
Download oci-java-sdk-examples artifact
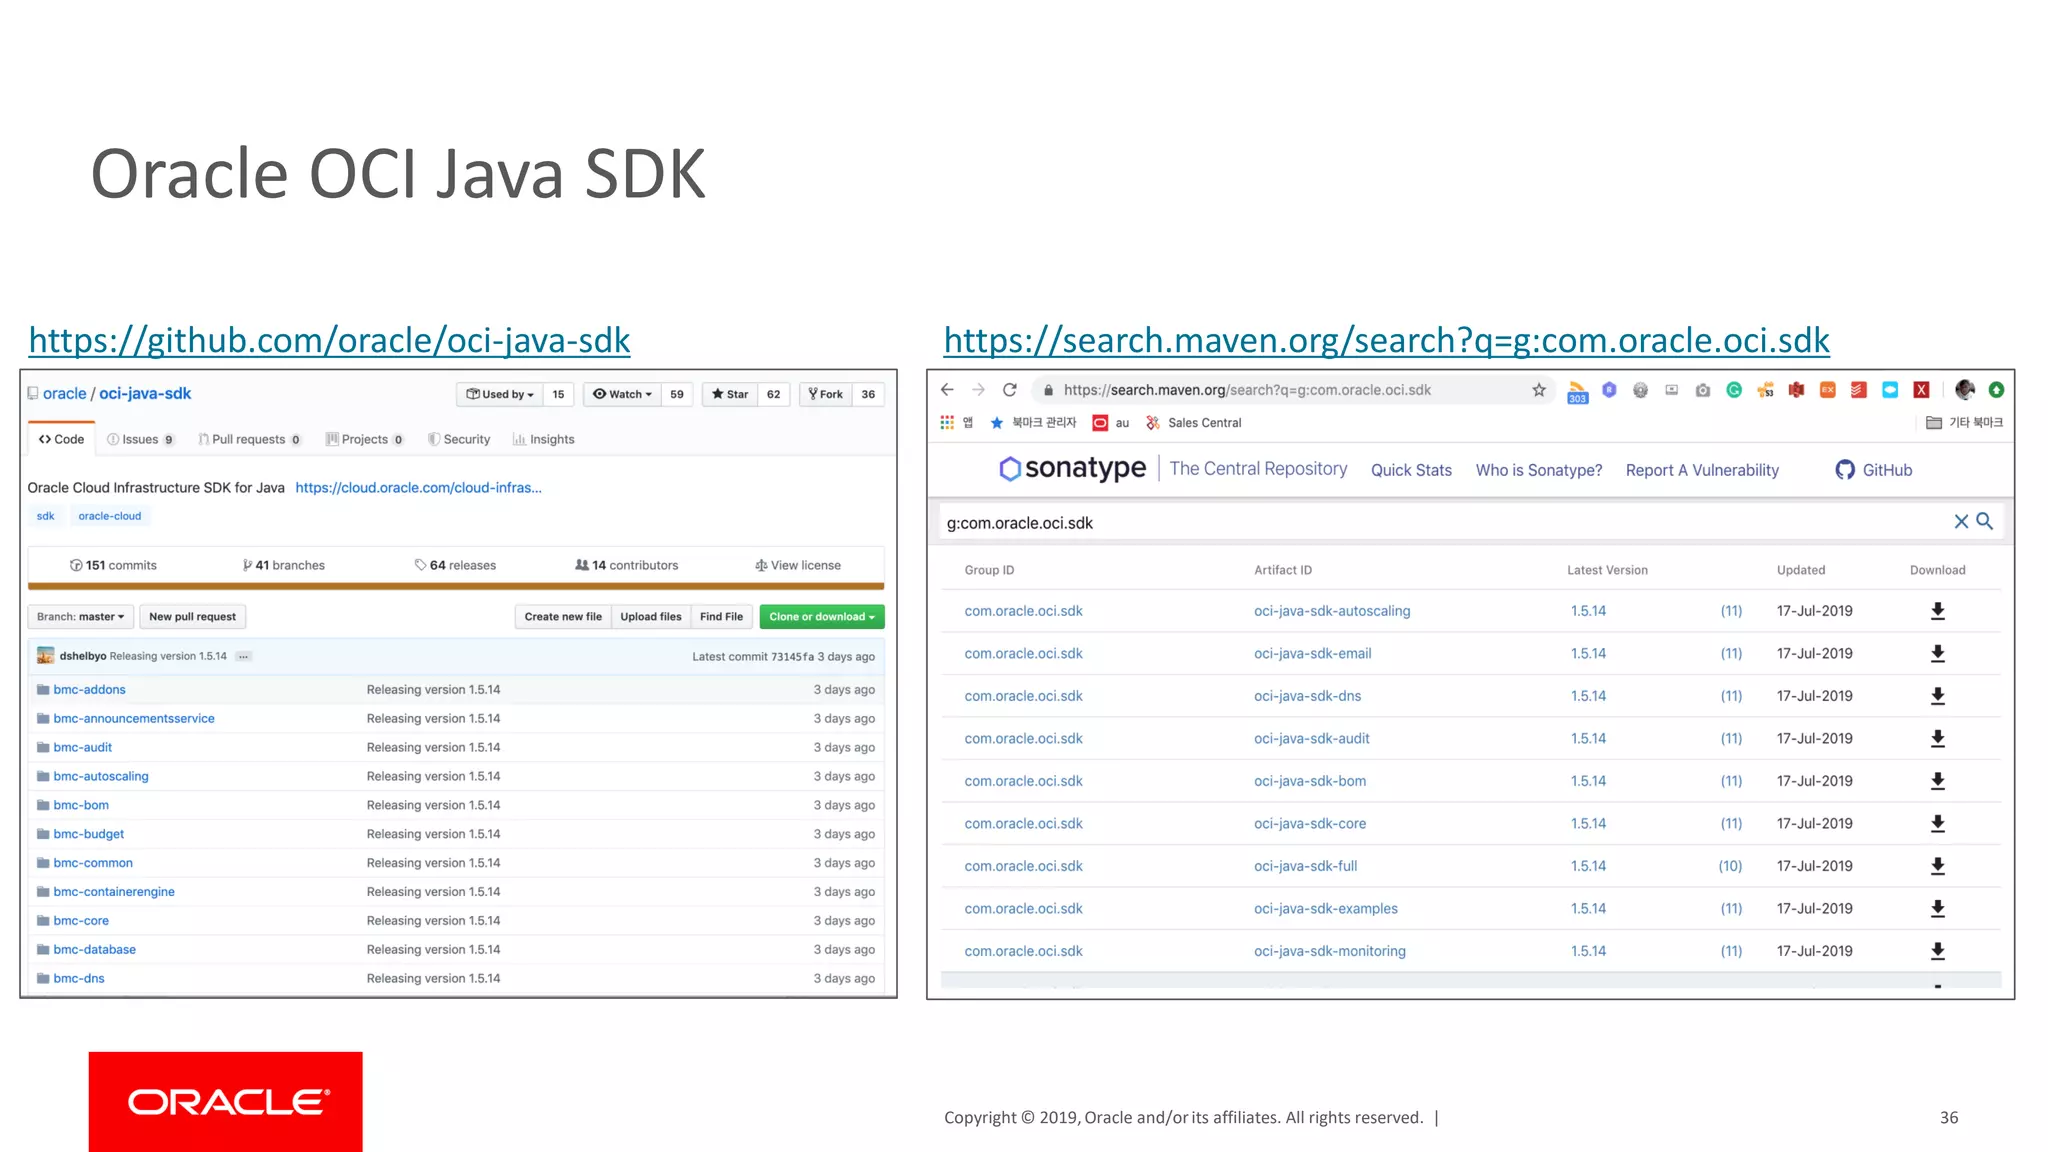[x=1937, y=908]
